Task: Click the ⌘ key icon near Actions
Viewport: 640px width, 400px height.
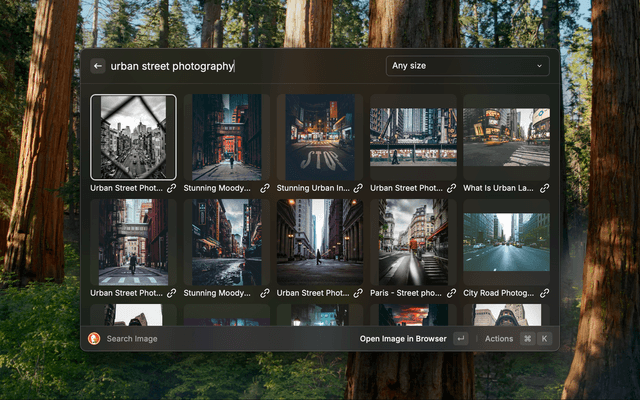Action: pos(527,339)
